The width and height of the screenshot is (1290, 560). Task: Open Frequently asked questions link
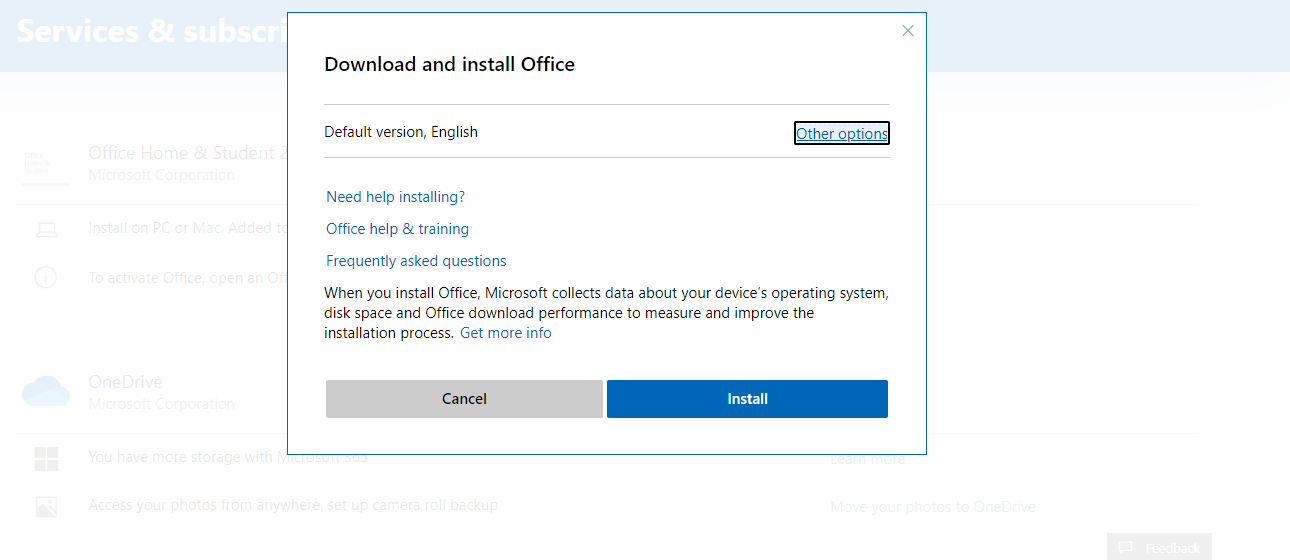(416, 261)
